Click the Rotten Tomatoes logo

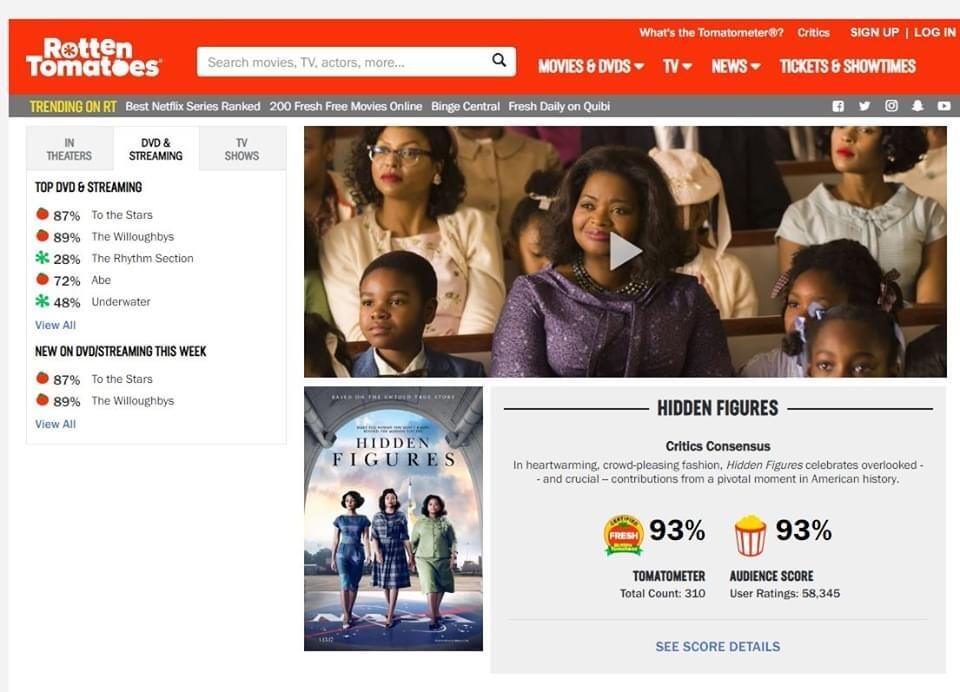pos(94,58)
